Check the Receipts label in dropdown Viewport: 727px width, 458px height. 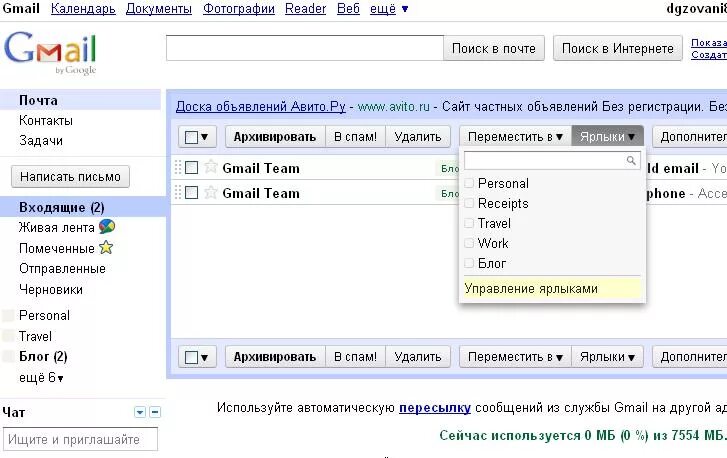[x=469, y=203]
